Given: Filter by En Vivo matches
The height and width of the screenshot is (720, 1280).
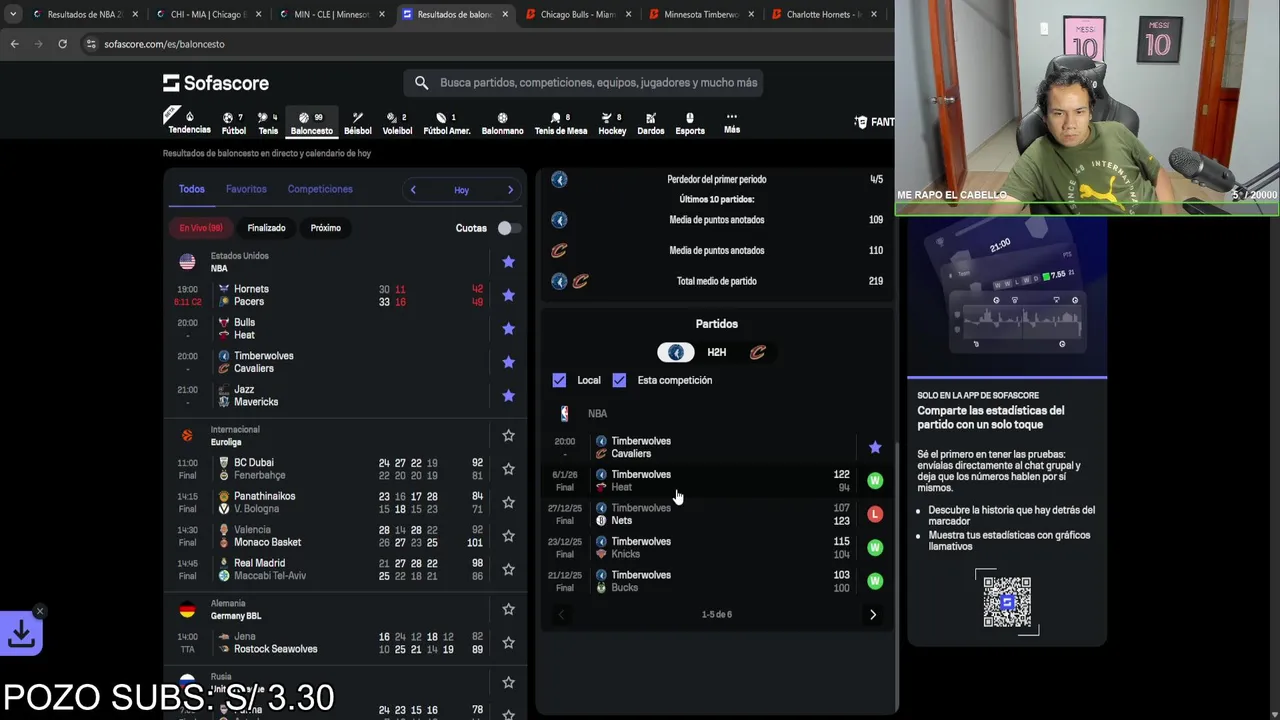Looking at the screenshot, I should [201, 228].
